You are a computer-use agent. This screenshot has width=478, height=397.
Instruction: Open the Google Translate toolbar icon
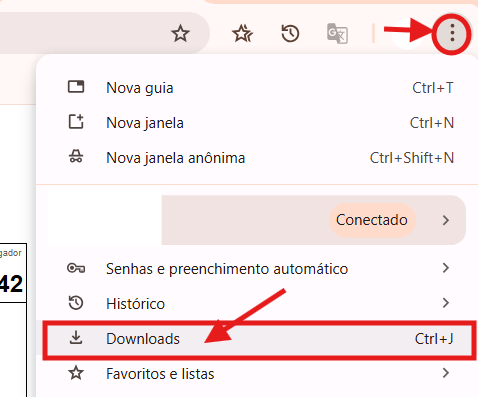(x=337, y=33)
